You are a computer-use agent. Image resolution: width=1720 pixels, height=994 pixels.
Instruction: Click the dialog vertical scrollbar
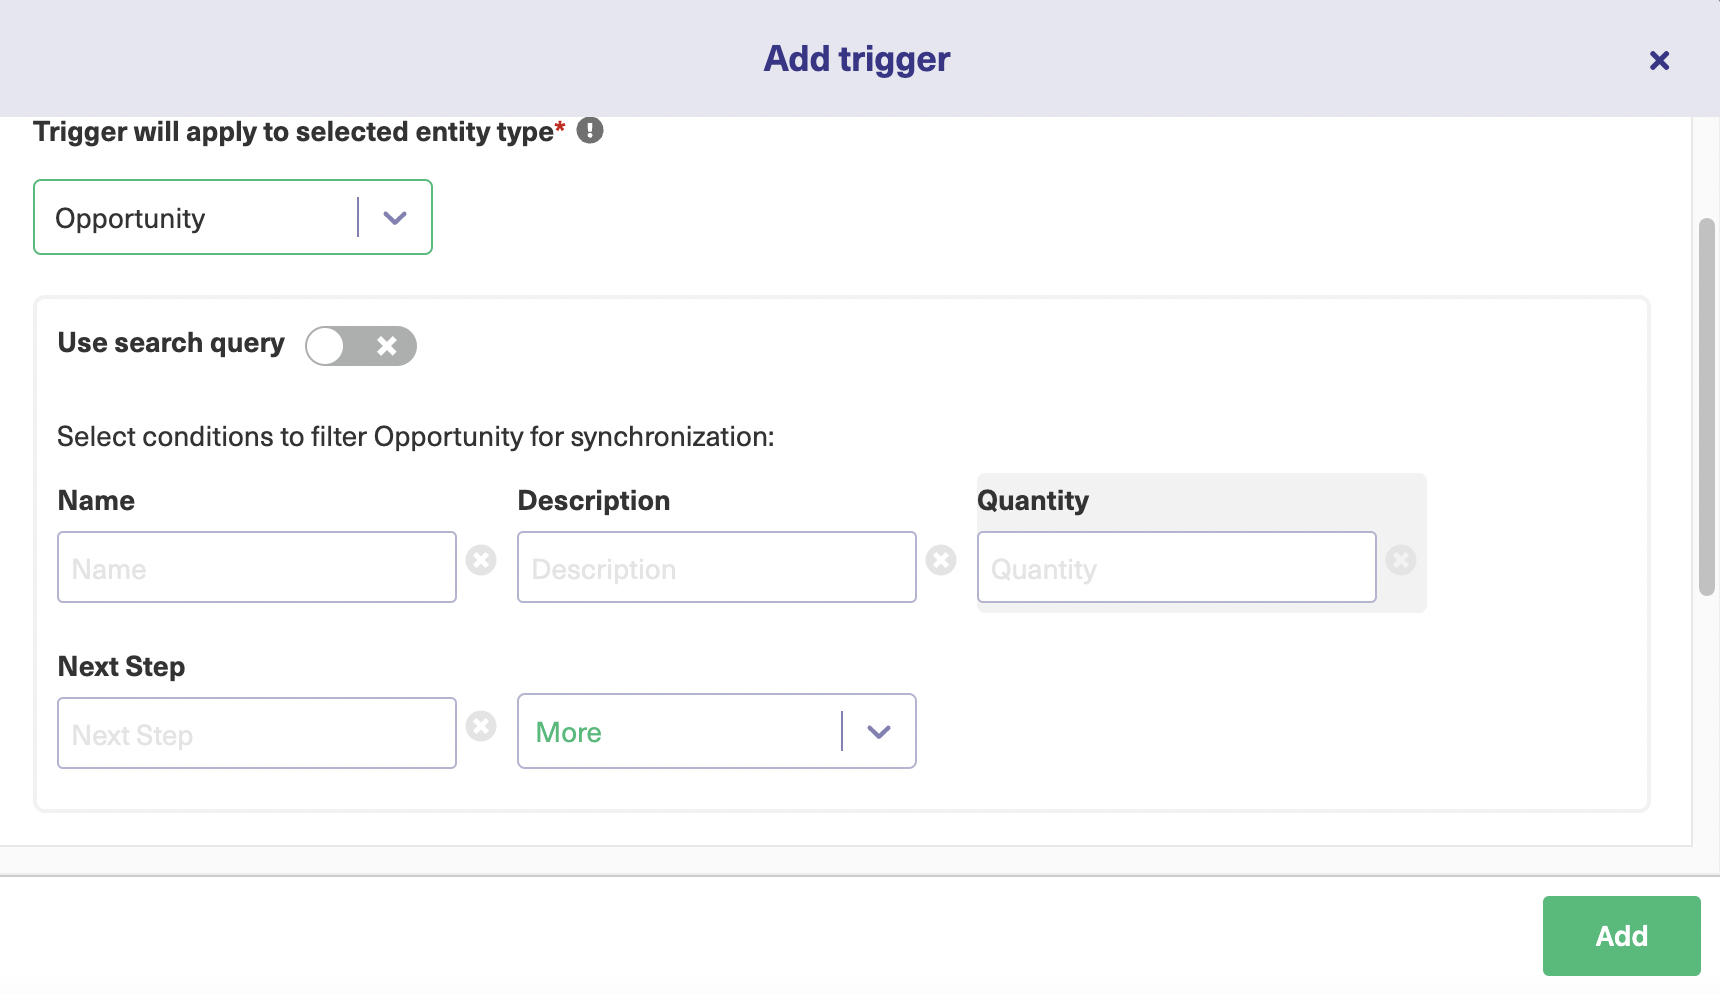[x=1707, y=407]
